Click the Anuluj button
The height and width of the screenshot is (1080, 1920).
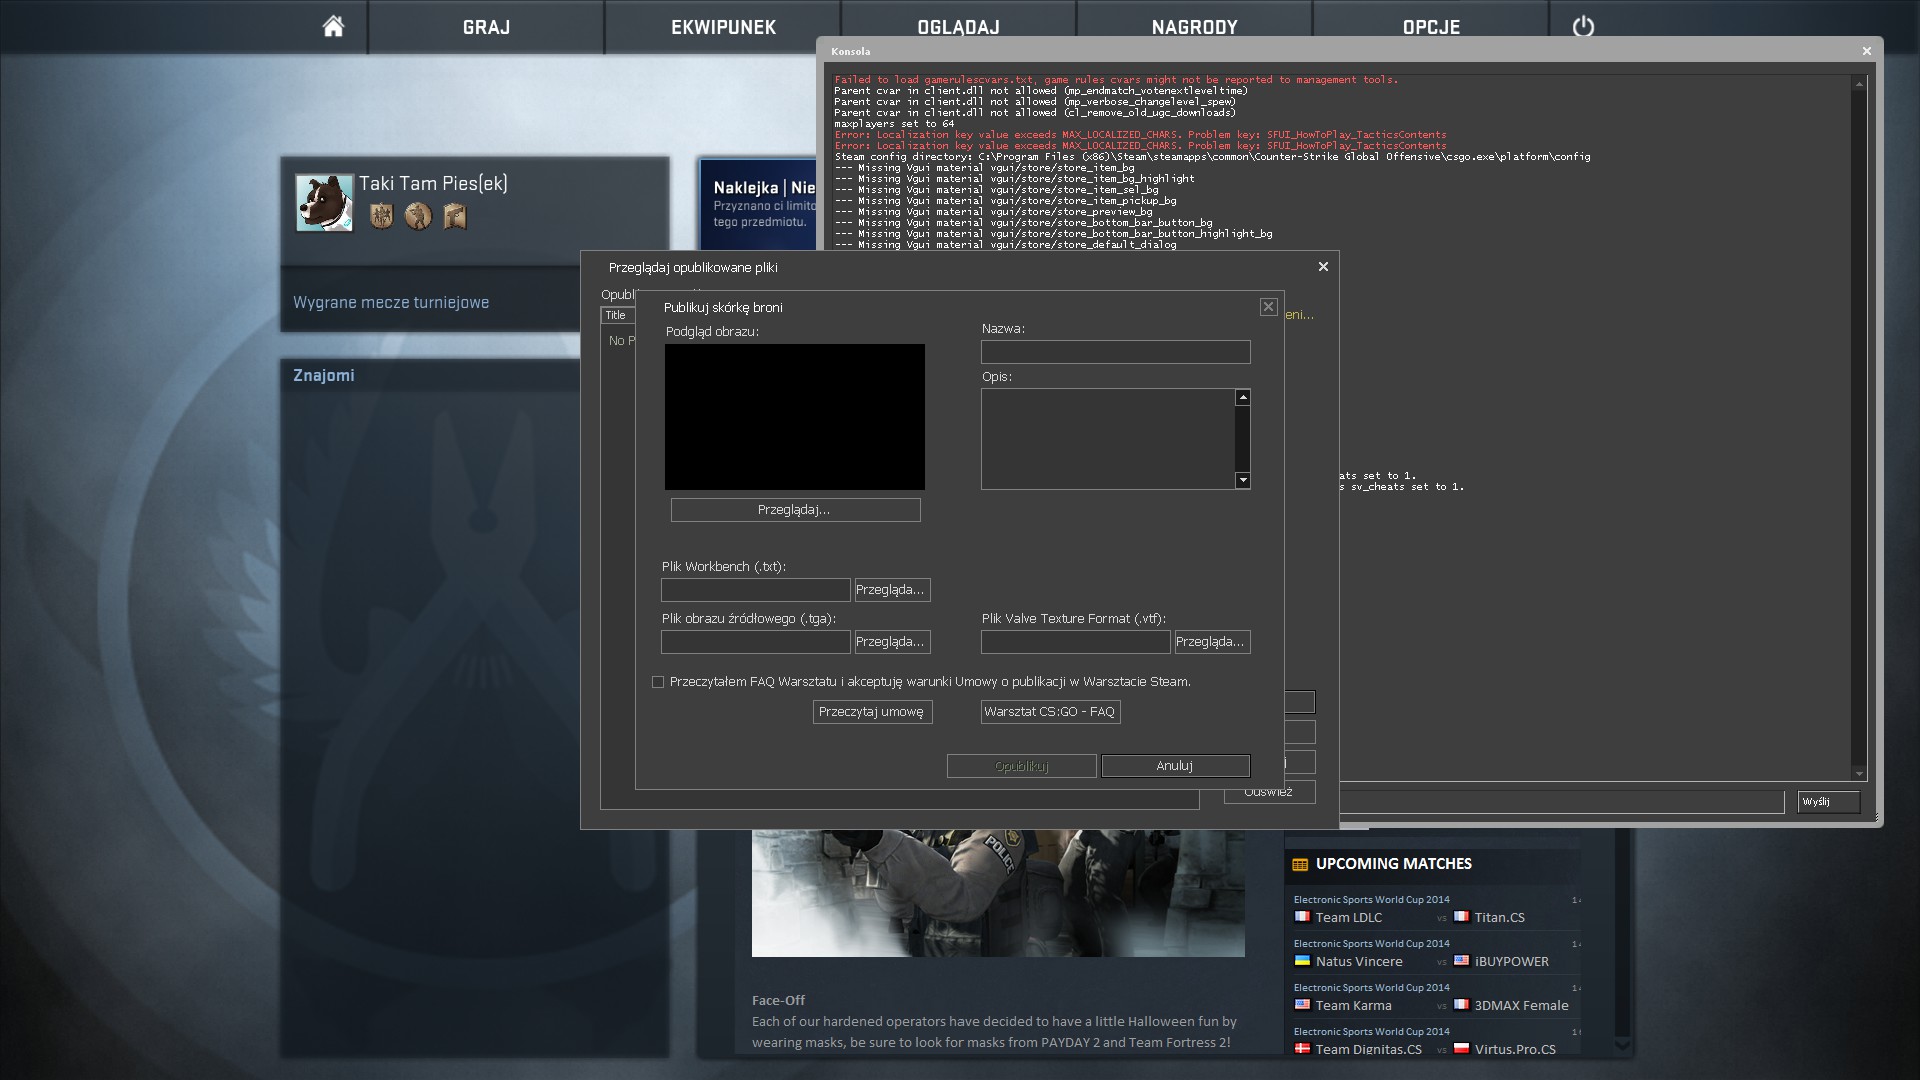coord(1175,766)
